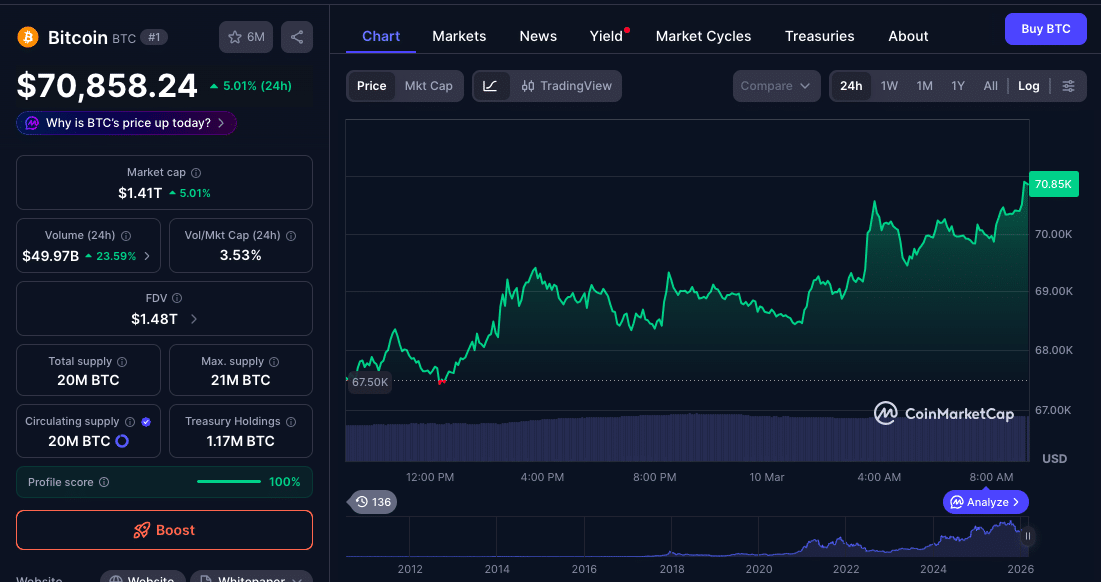Screen dimensions: 1101x582
Task: Click the 67.50K opening price label
Action: pos(370,382)
